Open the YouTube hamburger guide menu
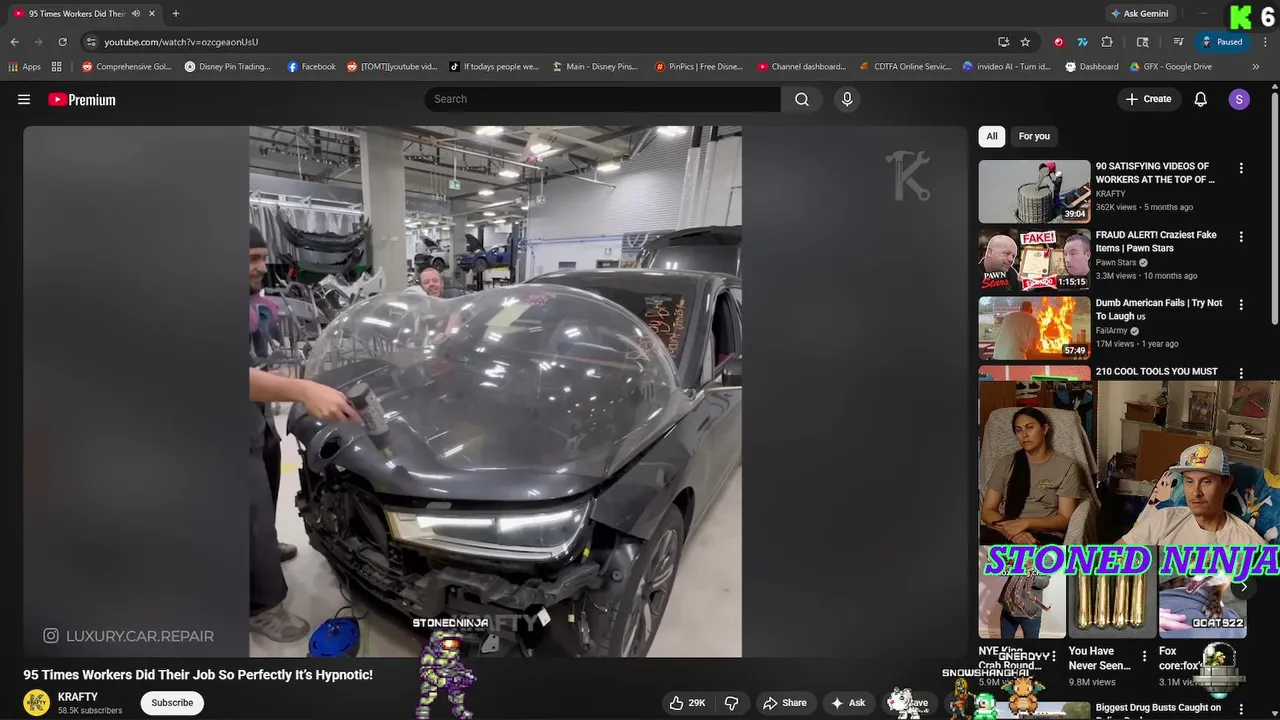1280x720 pixels. (x=24, y=99)
